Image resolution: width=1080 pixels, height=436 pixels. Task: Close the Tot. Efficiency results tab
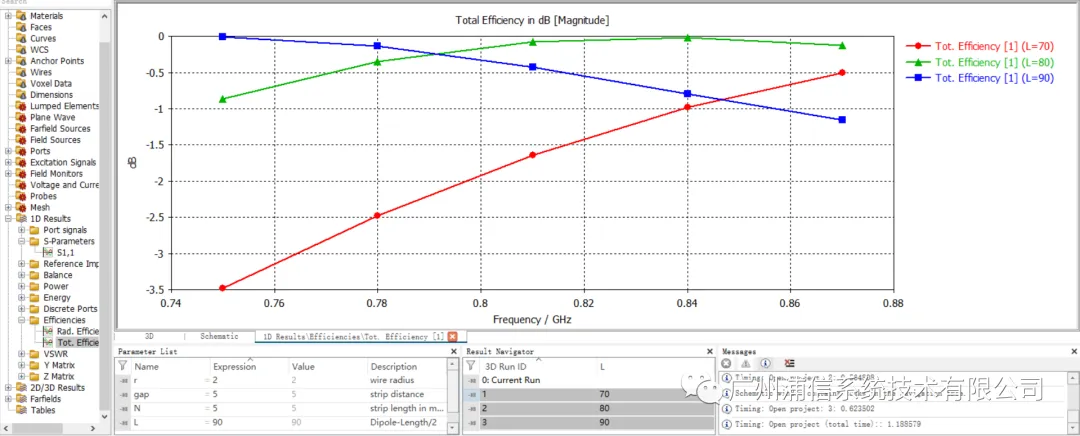click(x=453, y=336)
